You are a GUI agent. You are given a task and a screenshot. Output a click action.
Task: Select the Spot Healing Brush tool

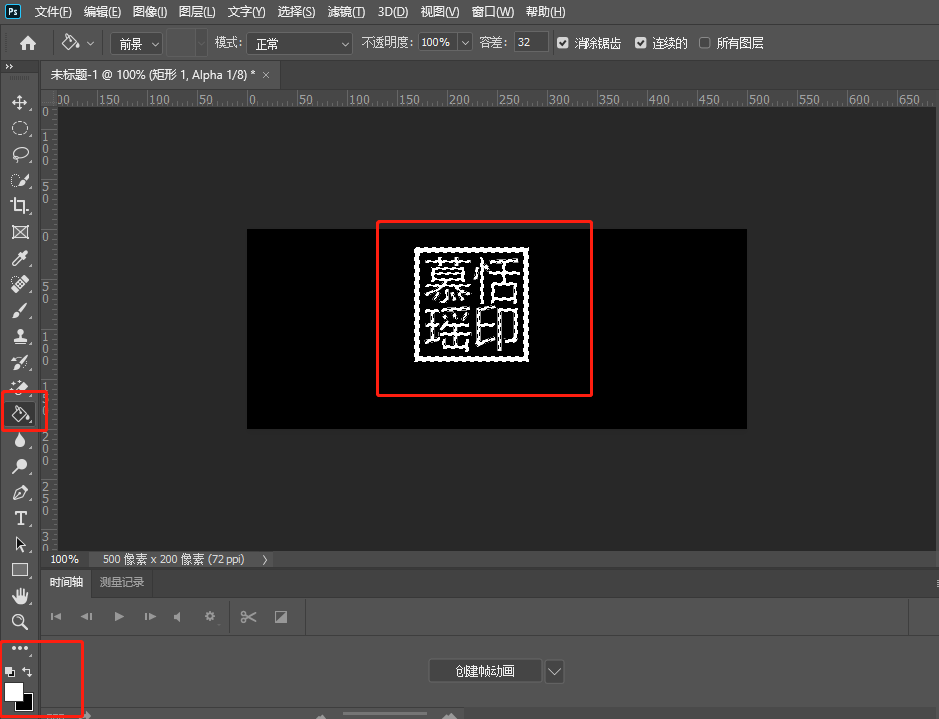click(20, 284)
